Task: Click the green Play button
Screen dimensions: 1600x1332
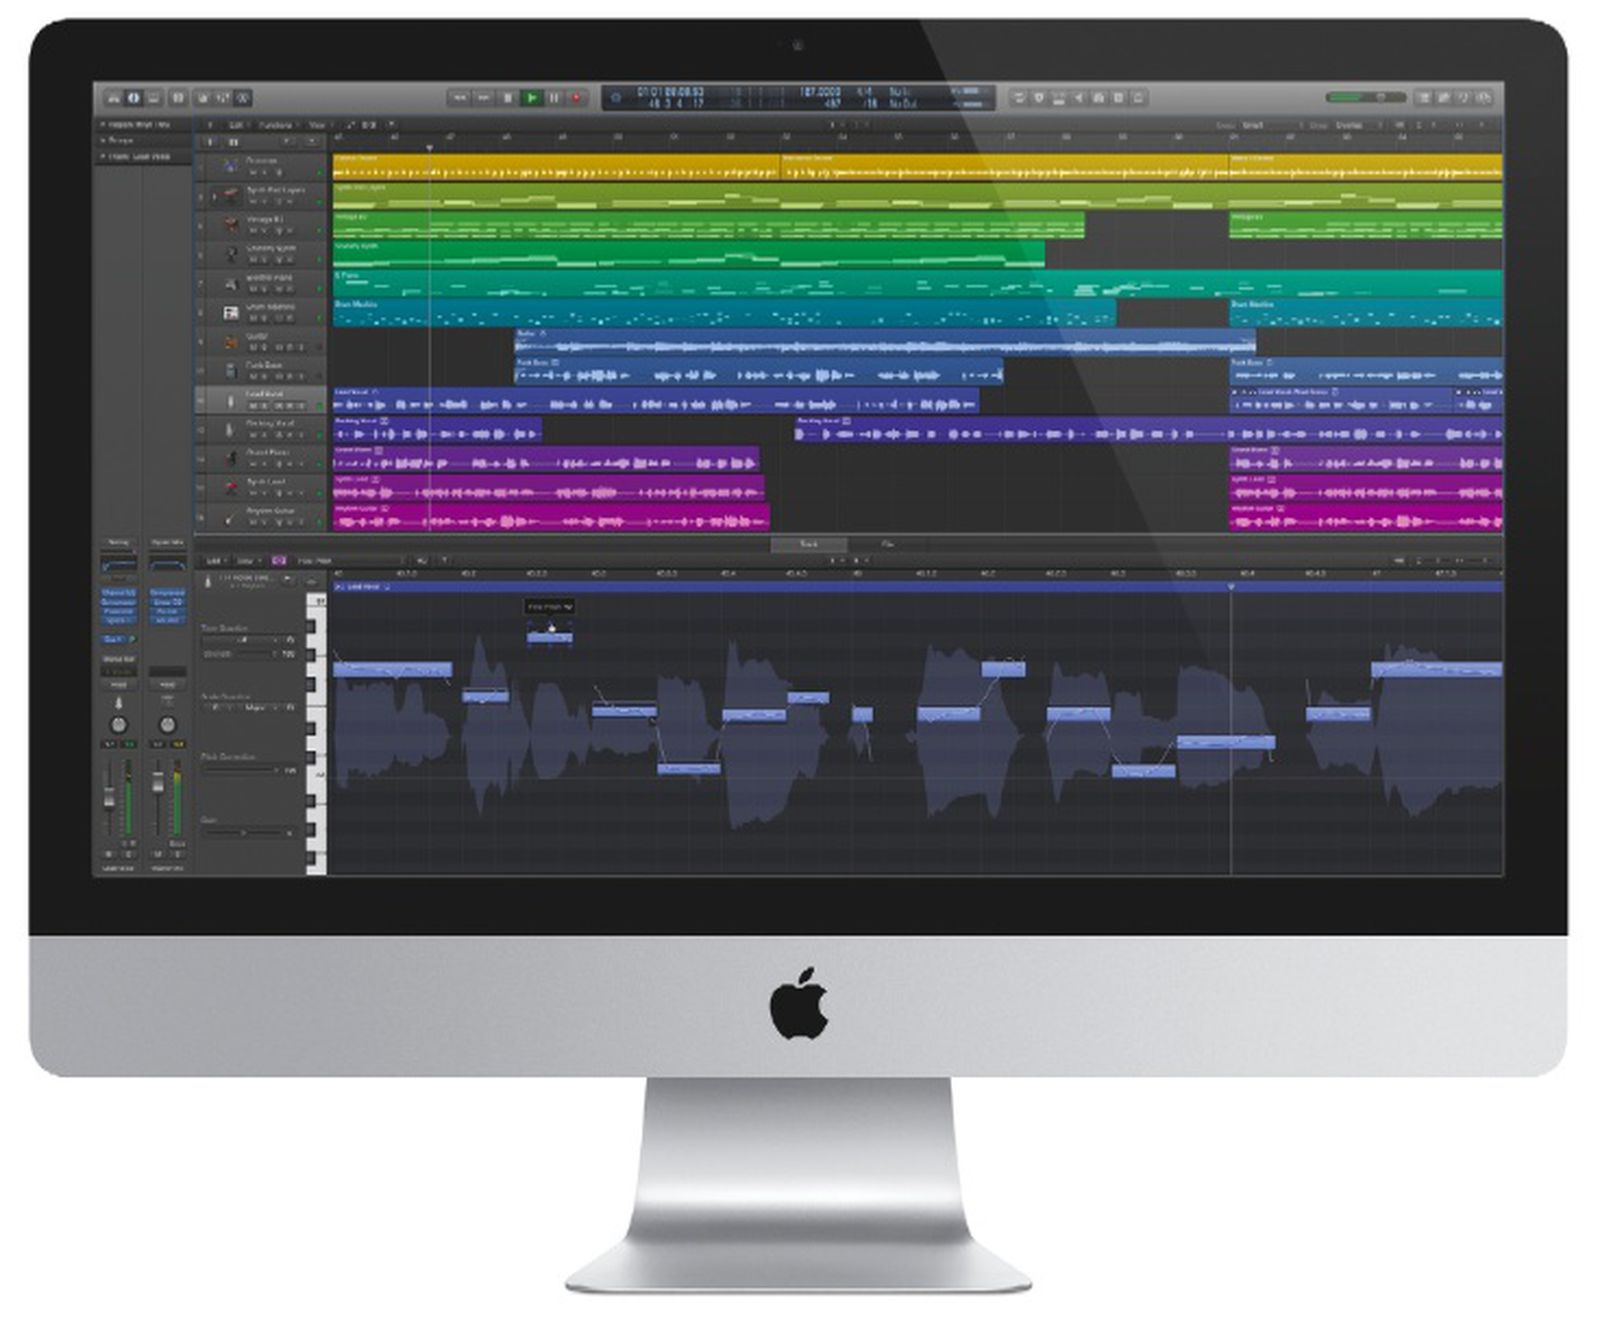Action: [532, 98]
